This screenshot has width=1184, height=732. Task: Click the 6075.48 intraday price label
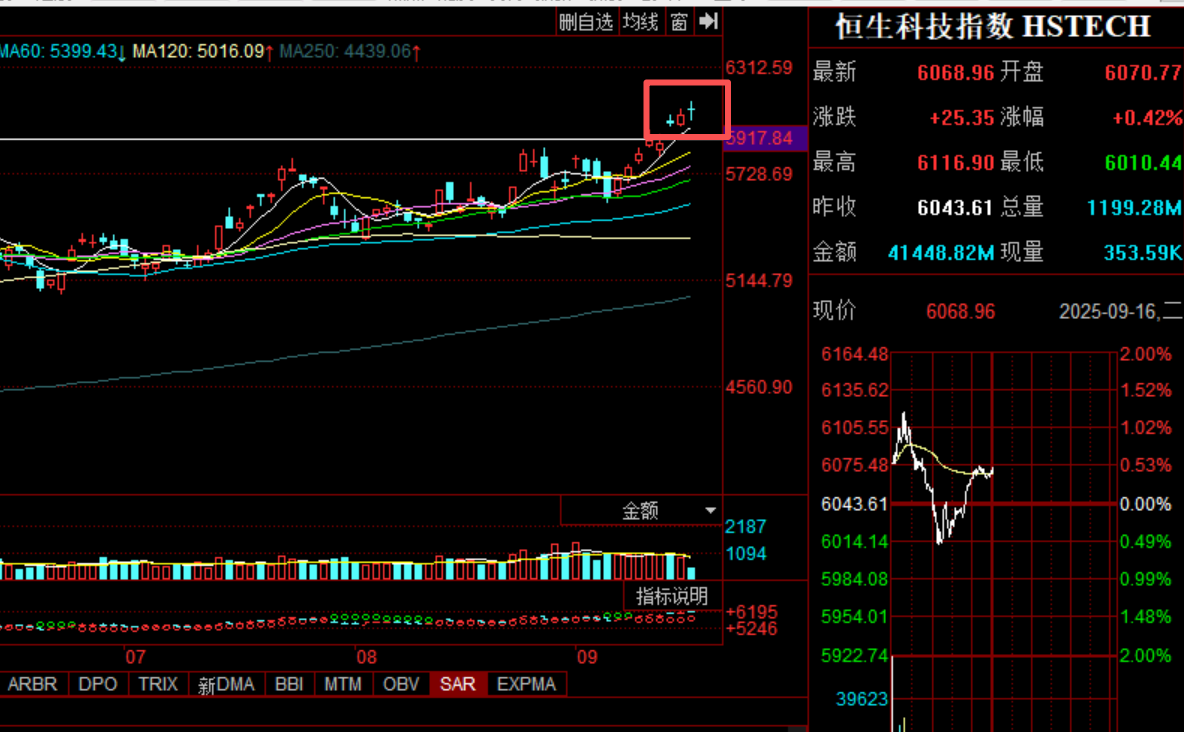(x=855, y=465)
